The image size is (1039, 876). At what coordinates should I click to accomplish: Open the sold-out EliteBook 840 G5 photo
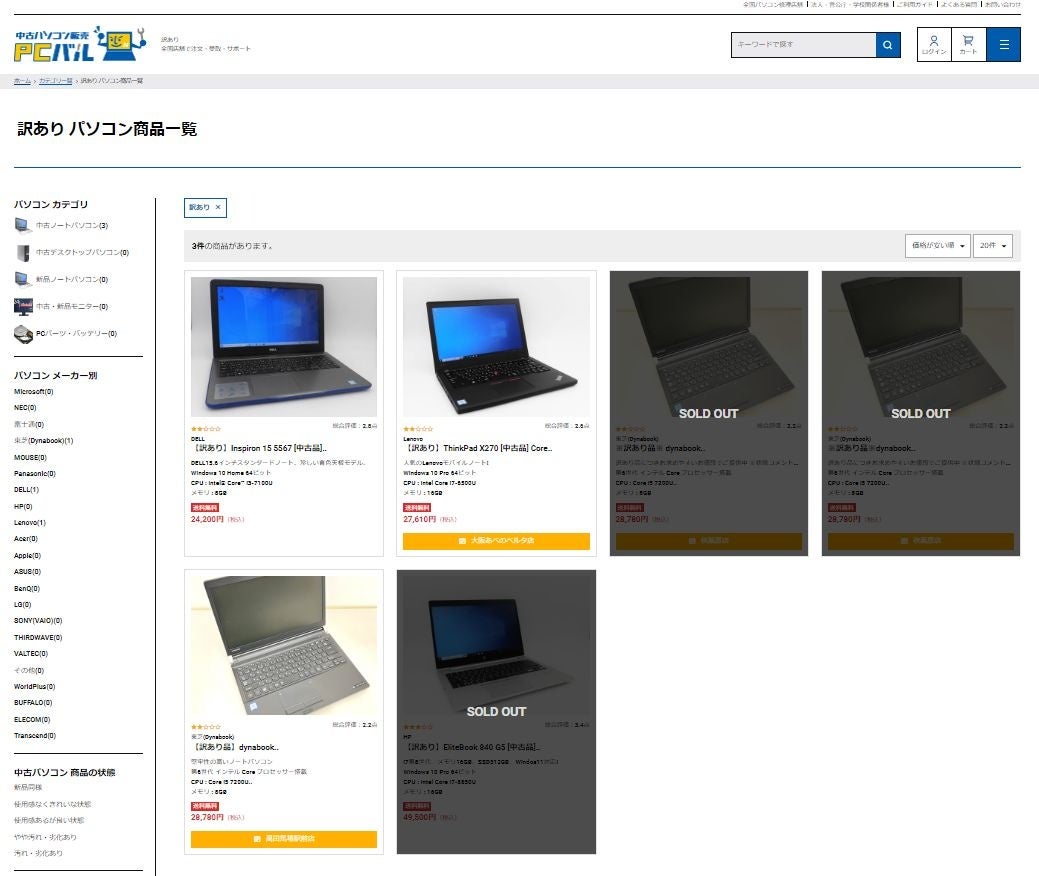(x=496, y=645)
